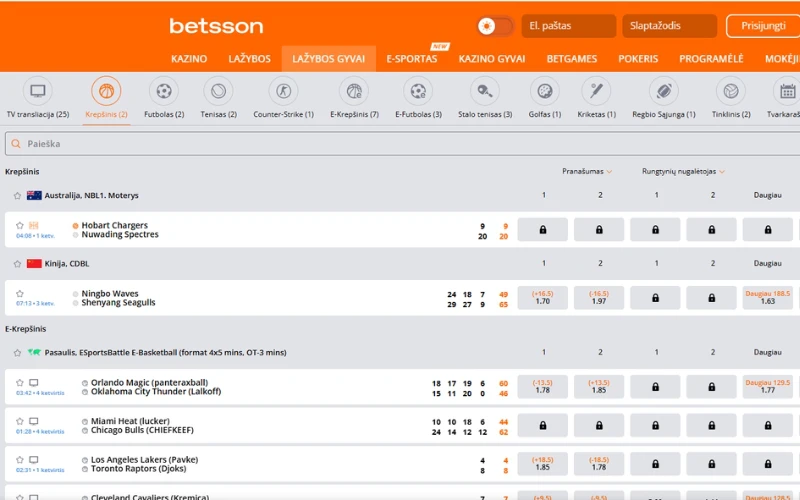800x500 pixels.
Task: Favorite the Kinija CDBL league
Action: [17, 264]
